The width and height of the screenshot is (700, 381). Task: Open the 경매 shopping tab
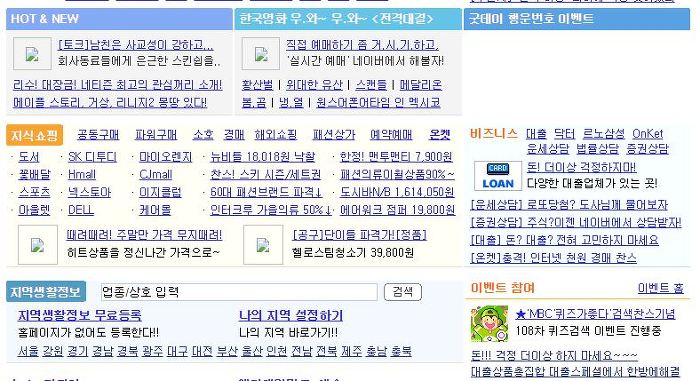[234, 134]
